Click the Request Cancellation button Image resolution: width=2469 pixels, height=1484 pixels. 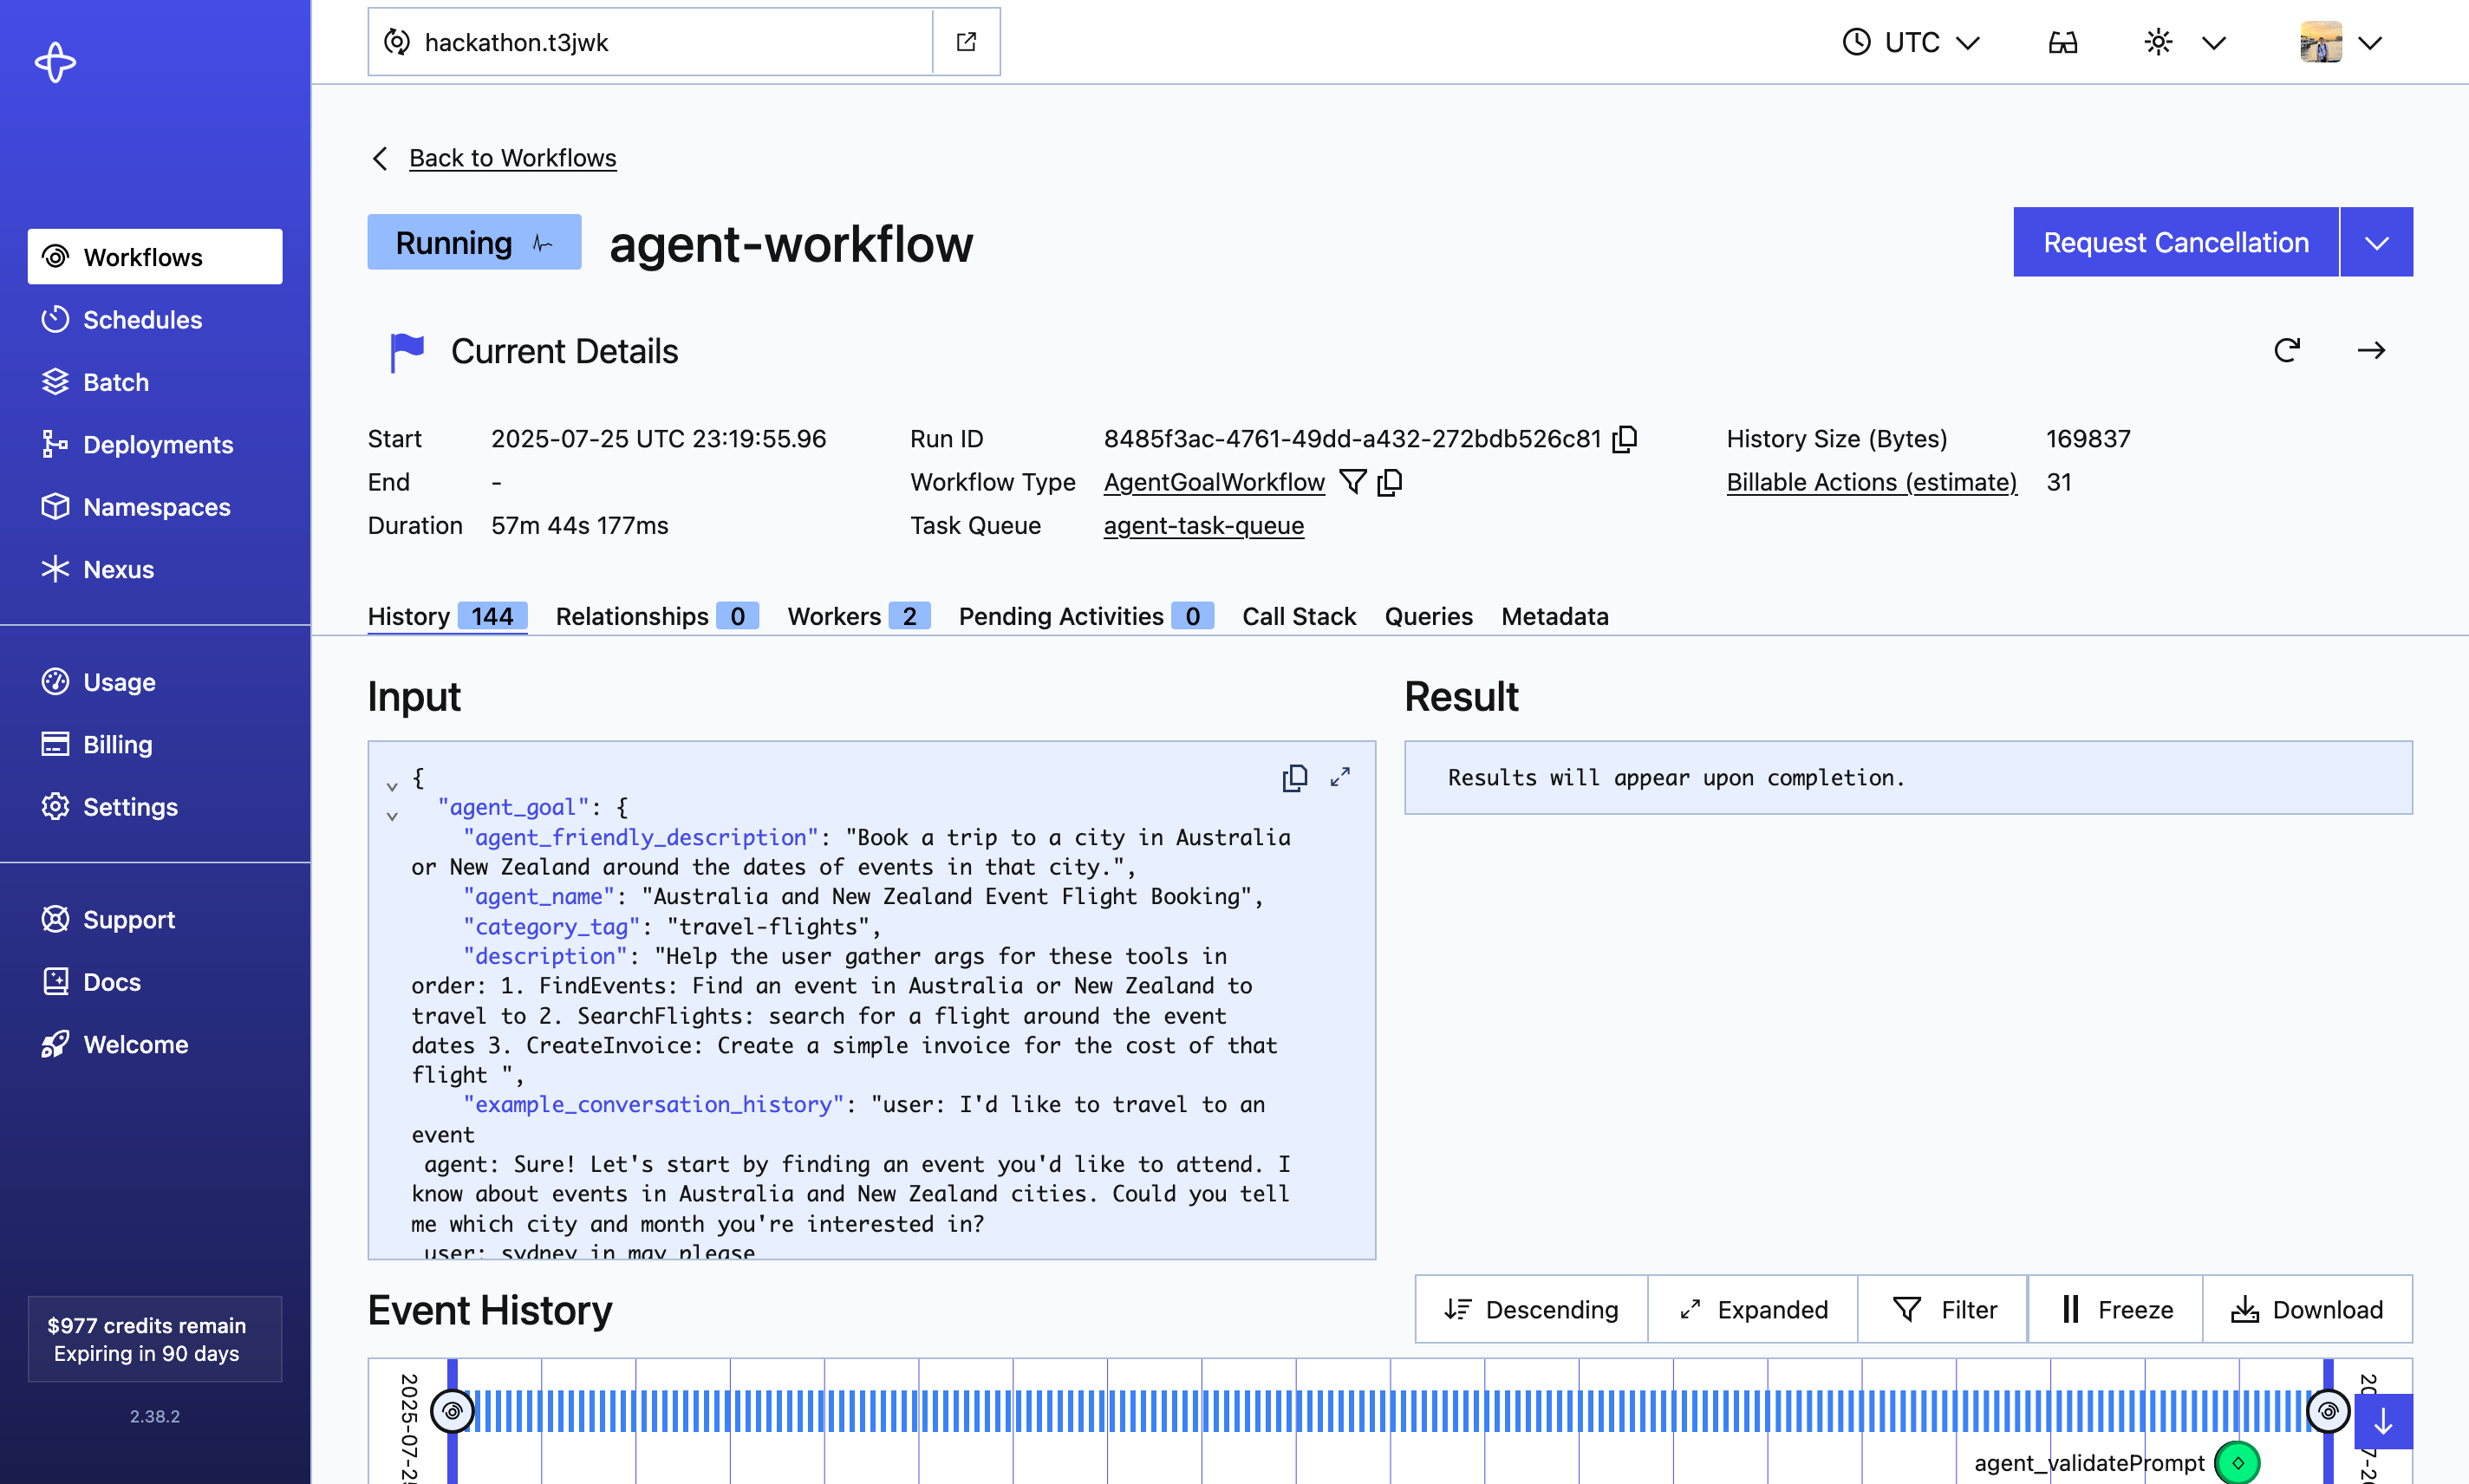2175,242
